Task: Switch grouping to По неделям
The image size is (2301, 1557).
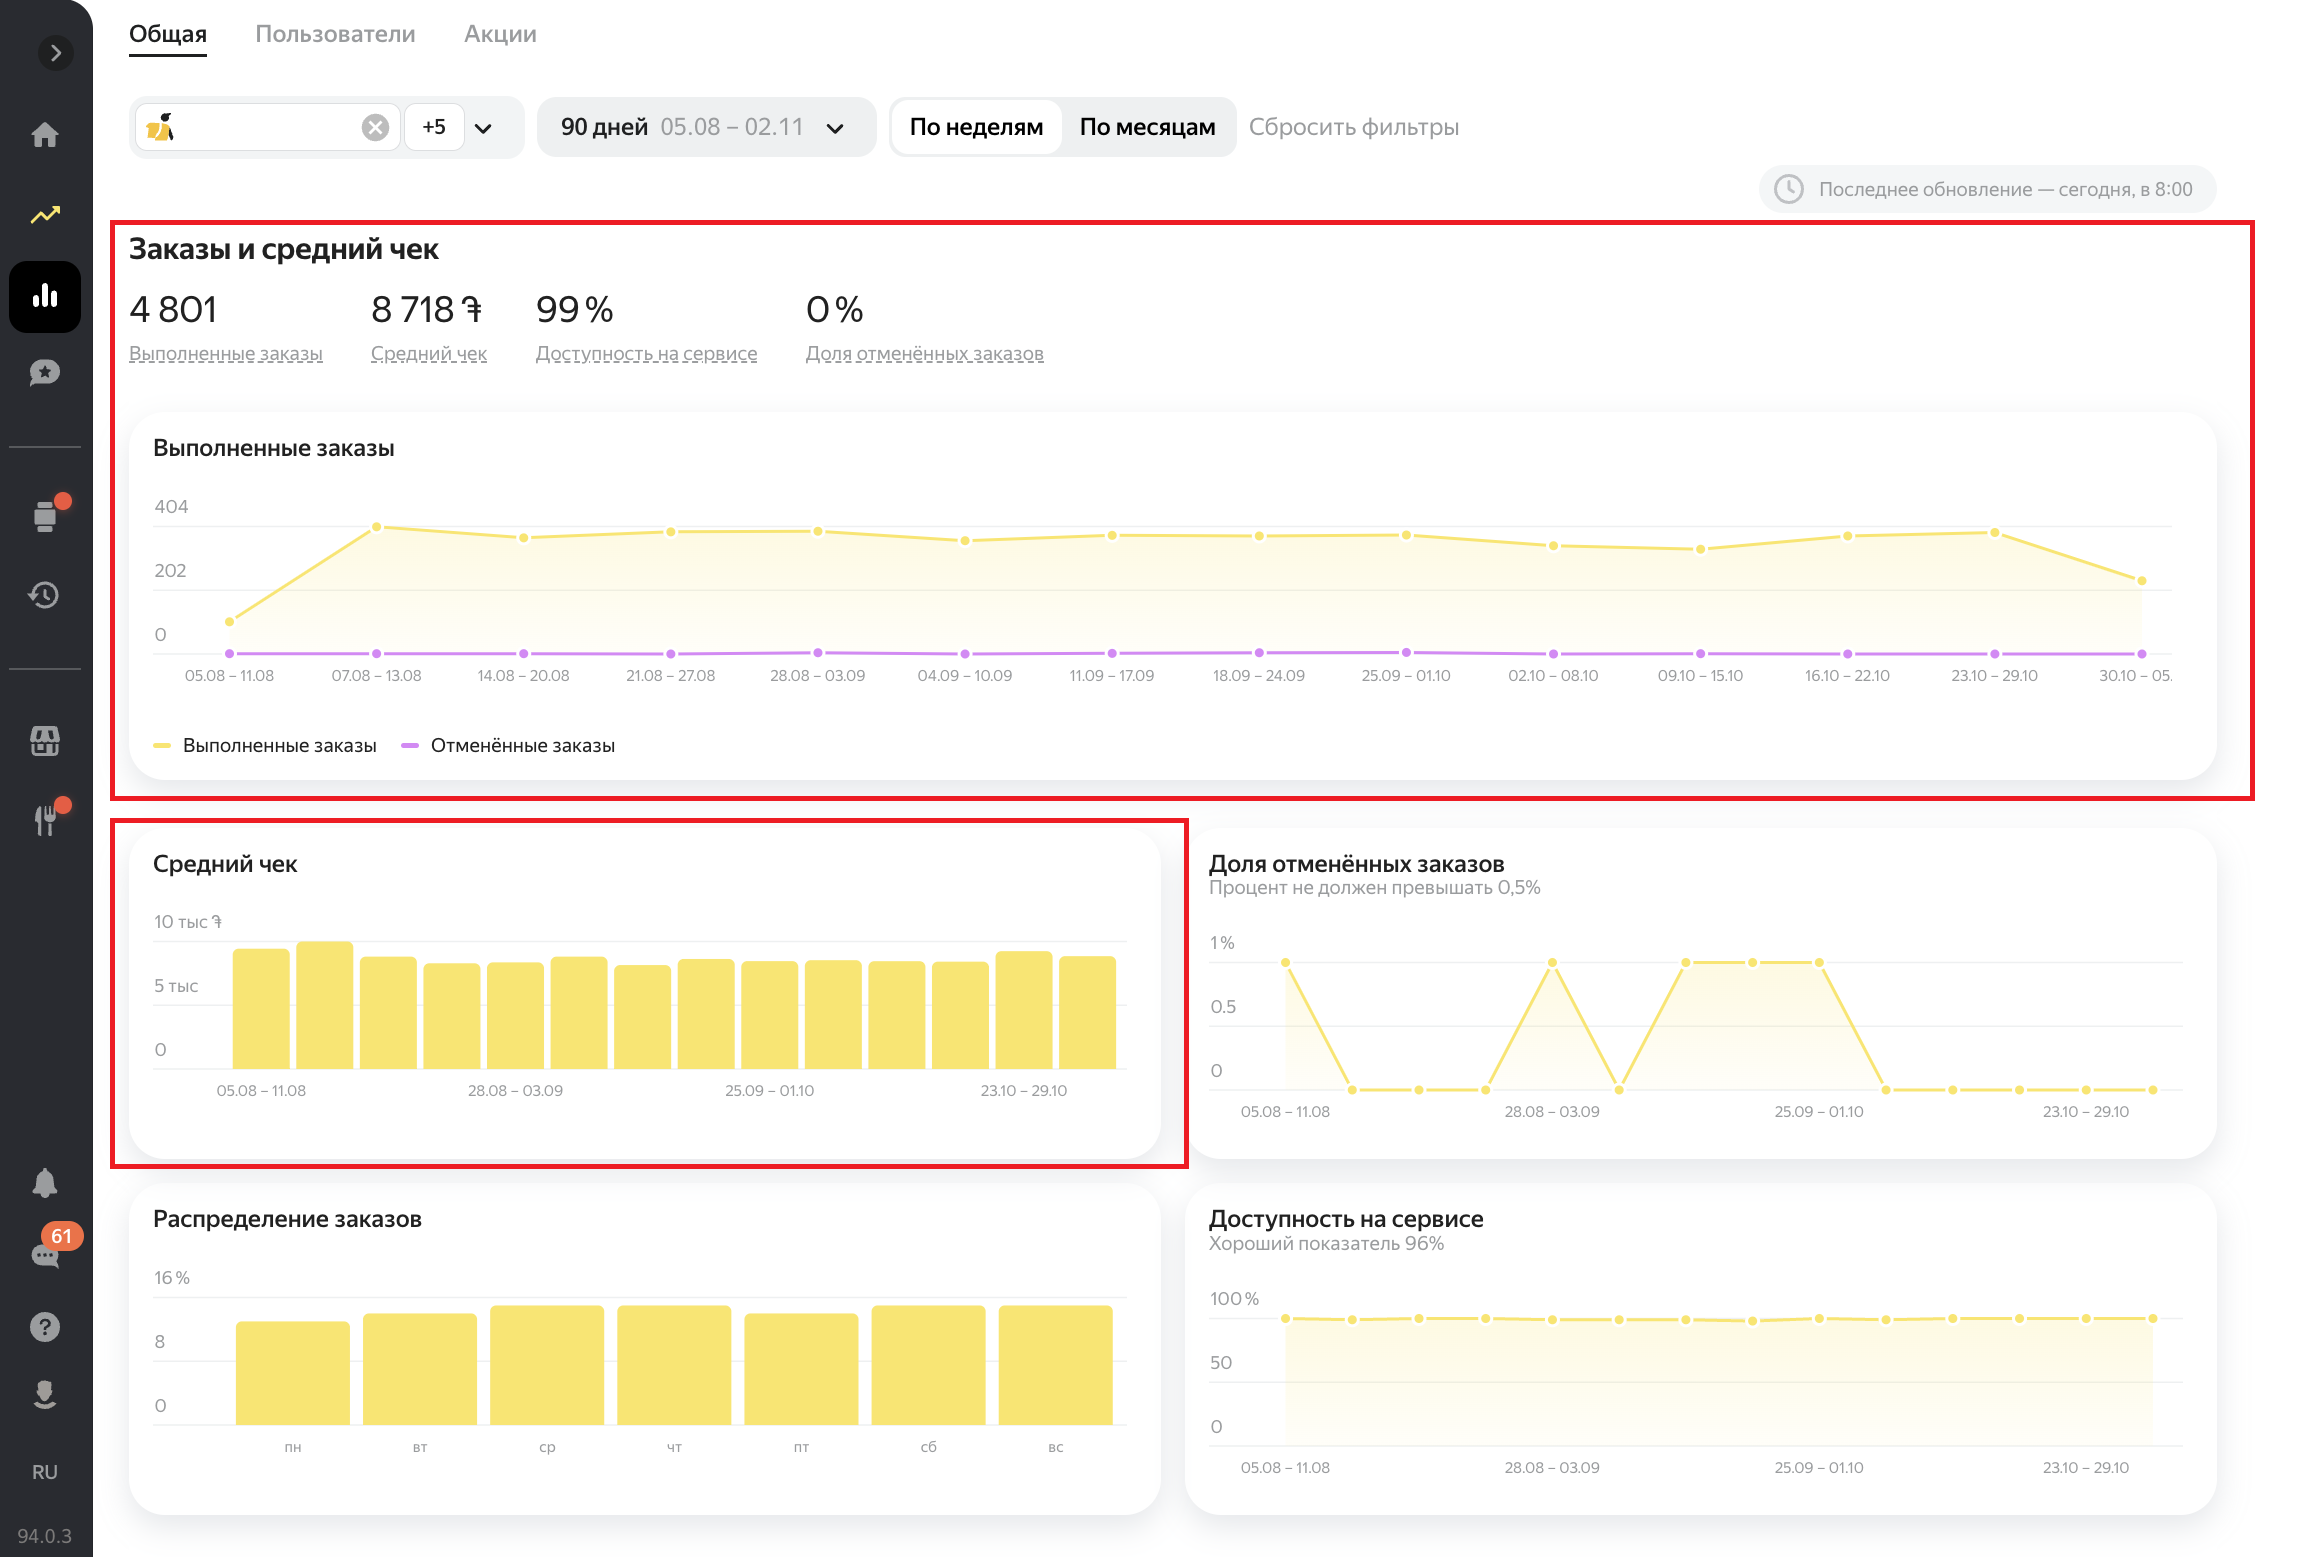Action: (x=976, y=127)
